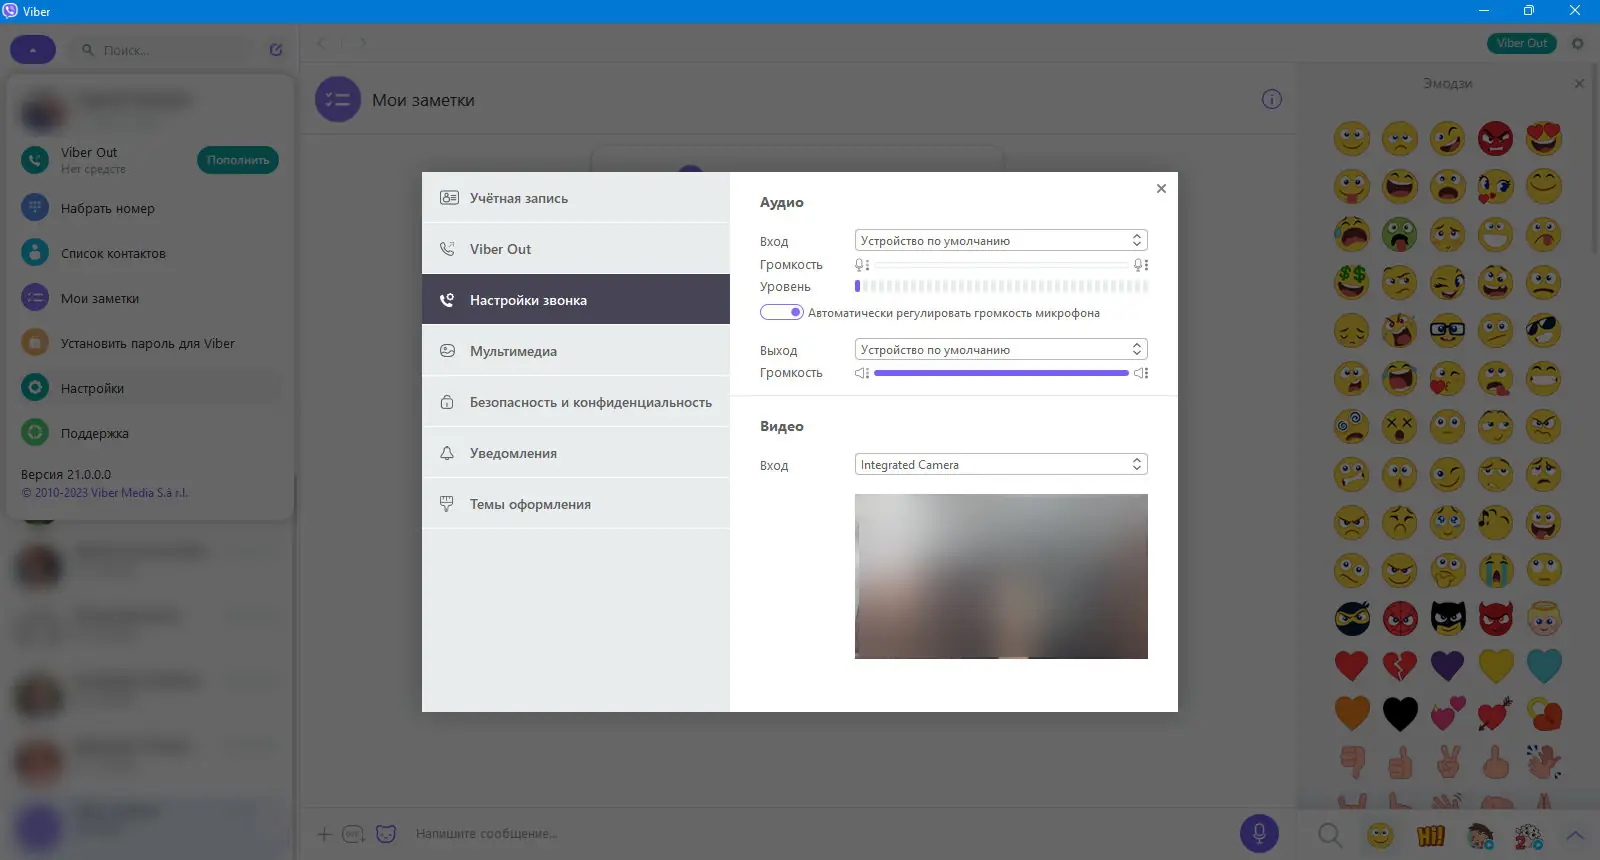Insert the heart with arrow emoji

(x=1496, y=714)
